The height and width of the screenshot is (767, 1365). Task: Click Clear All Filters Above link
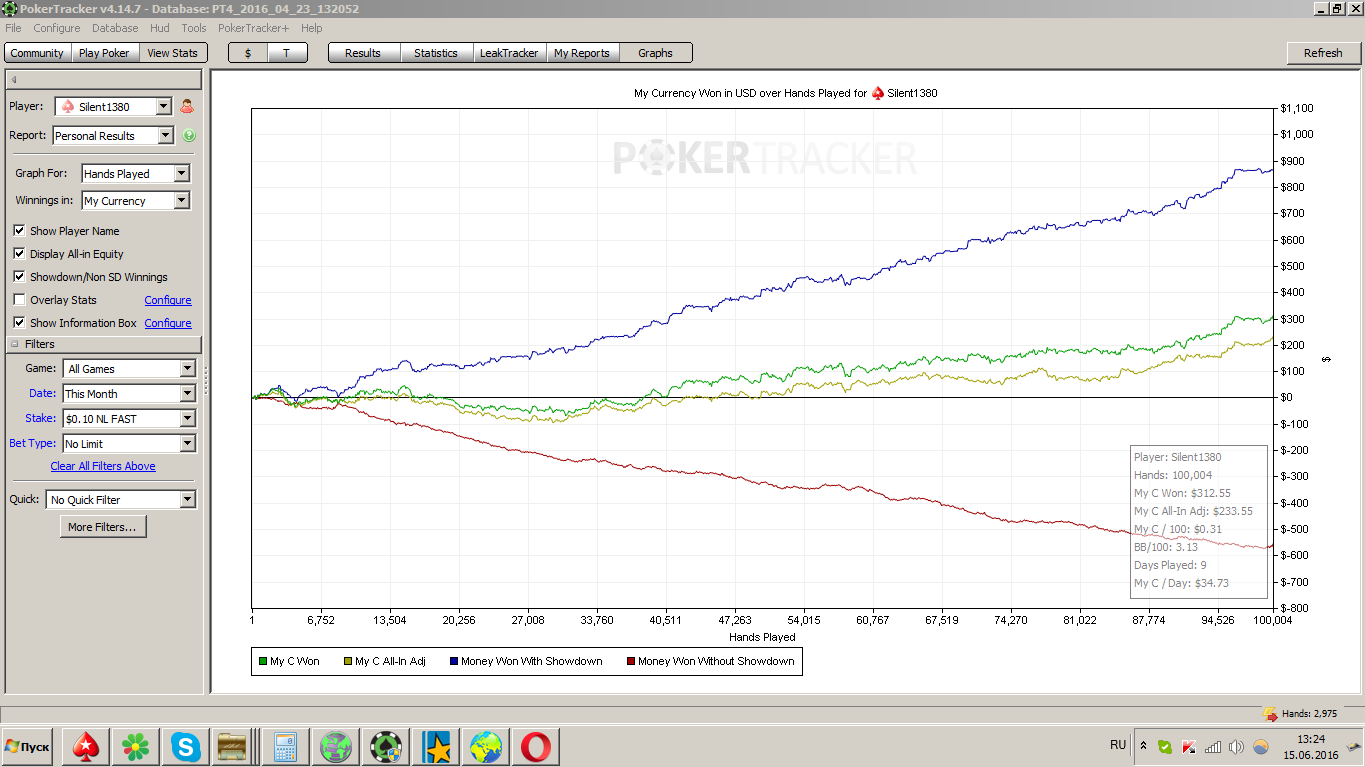point(103,466)
